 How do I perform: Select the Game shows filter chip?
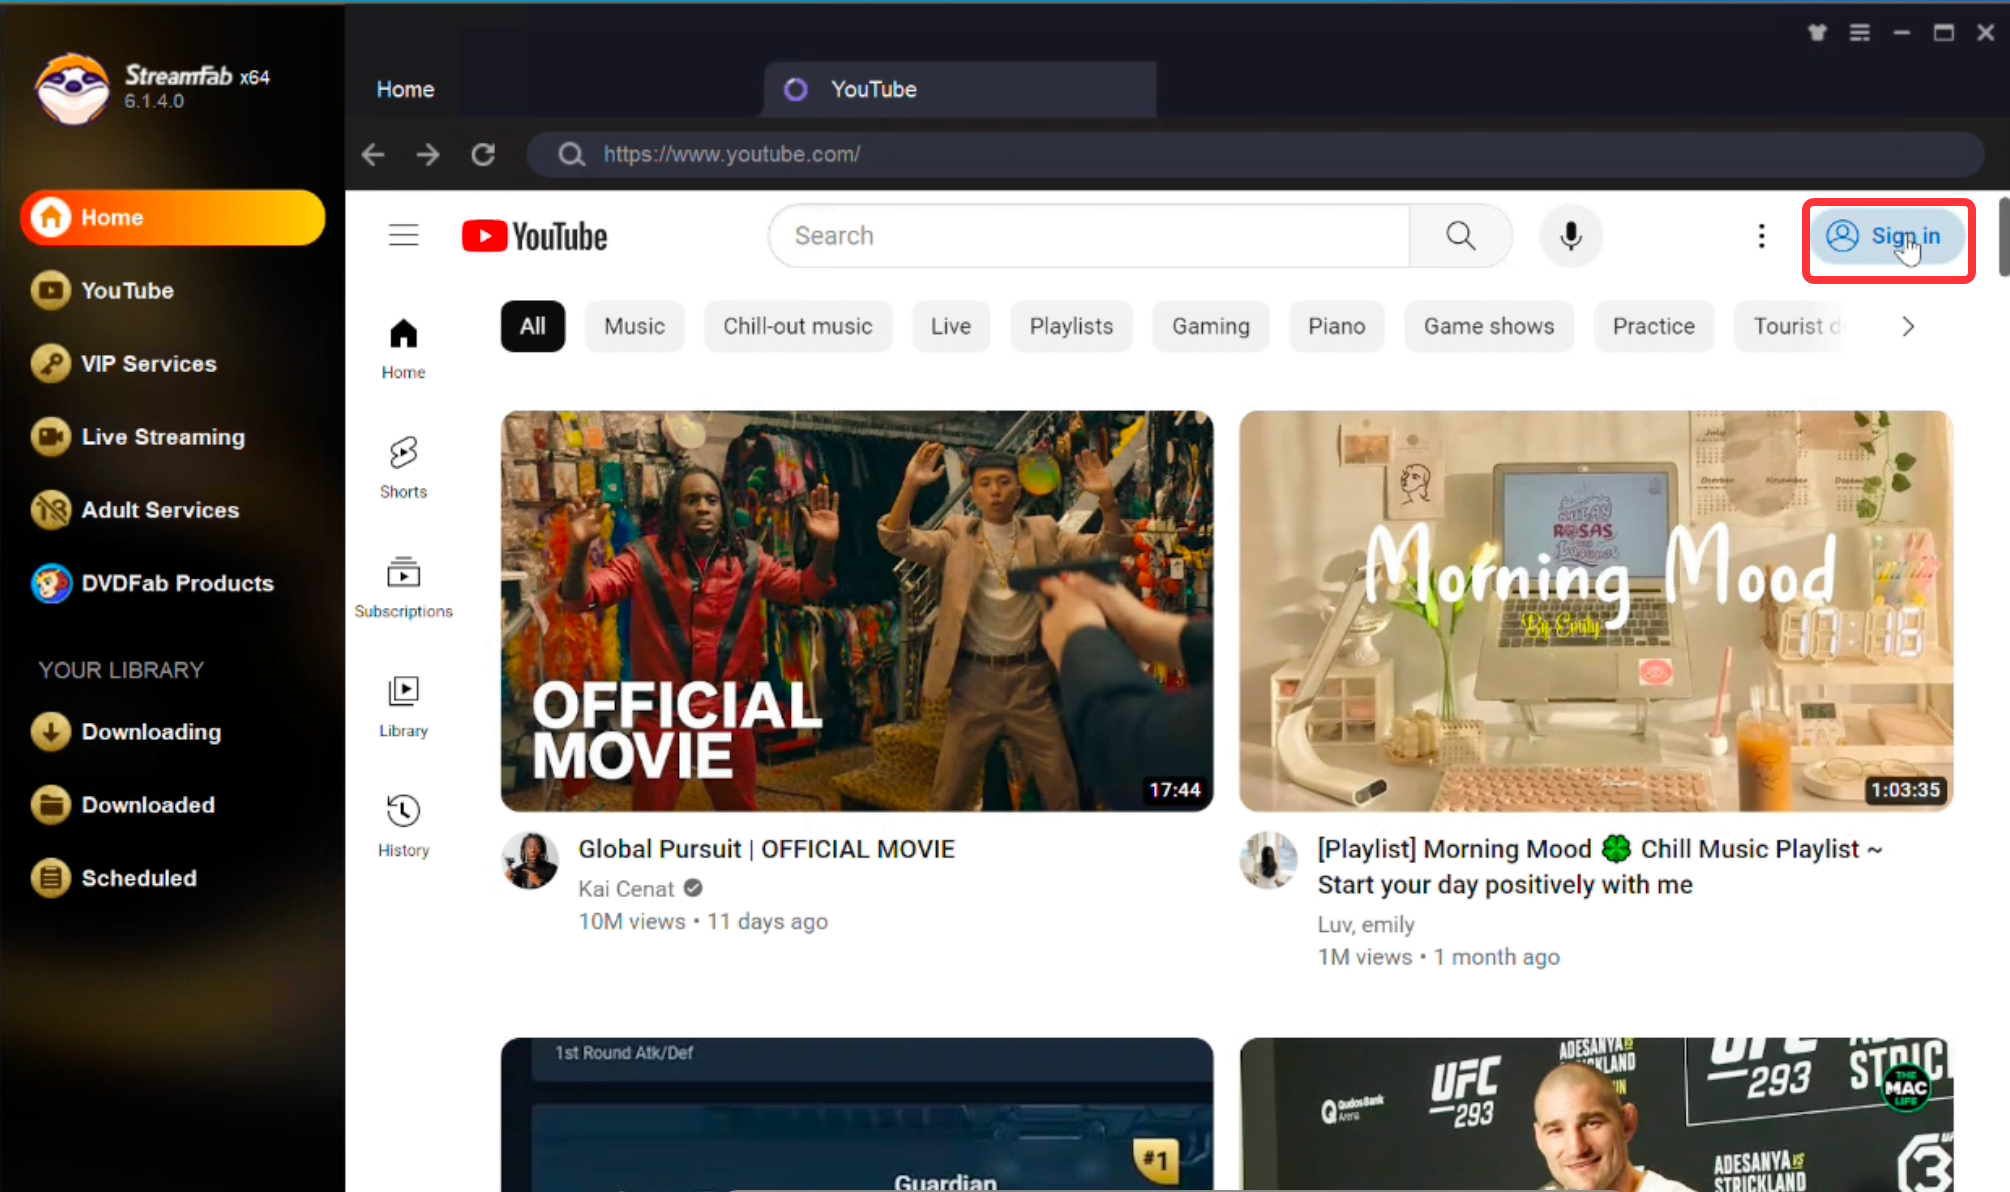pos(1489,326)
